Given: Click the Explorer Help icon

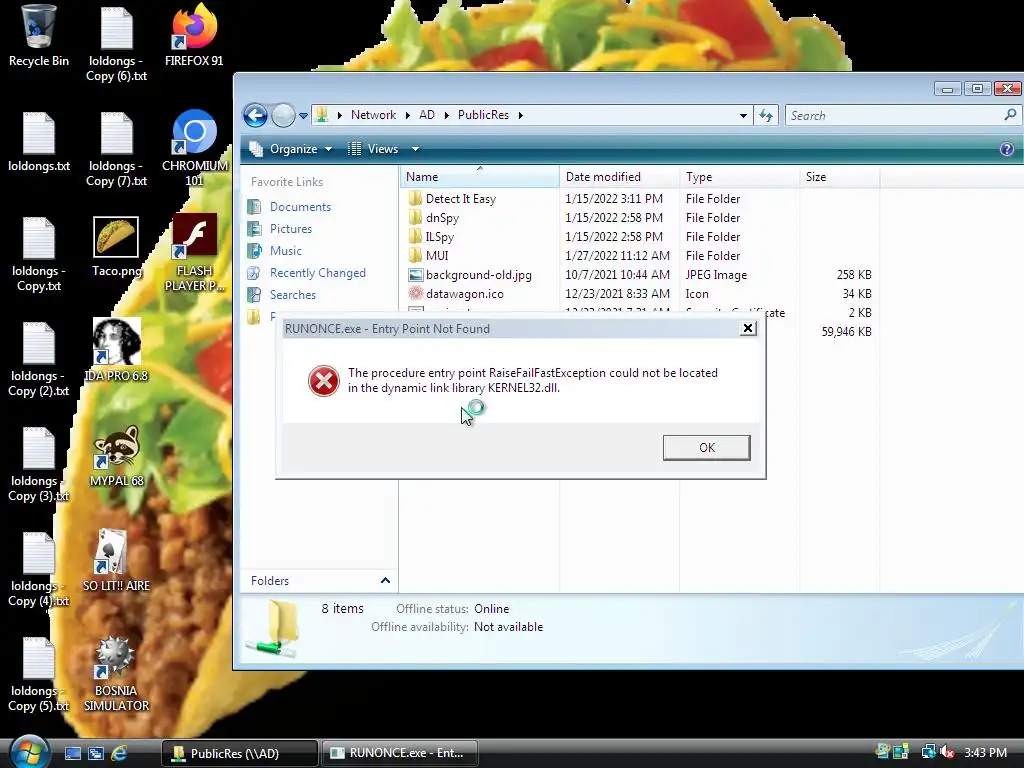Looking at the screenshot, I should click(x=1006, y=150).
